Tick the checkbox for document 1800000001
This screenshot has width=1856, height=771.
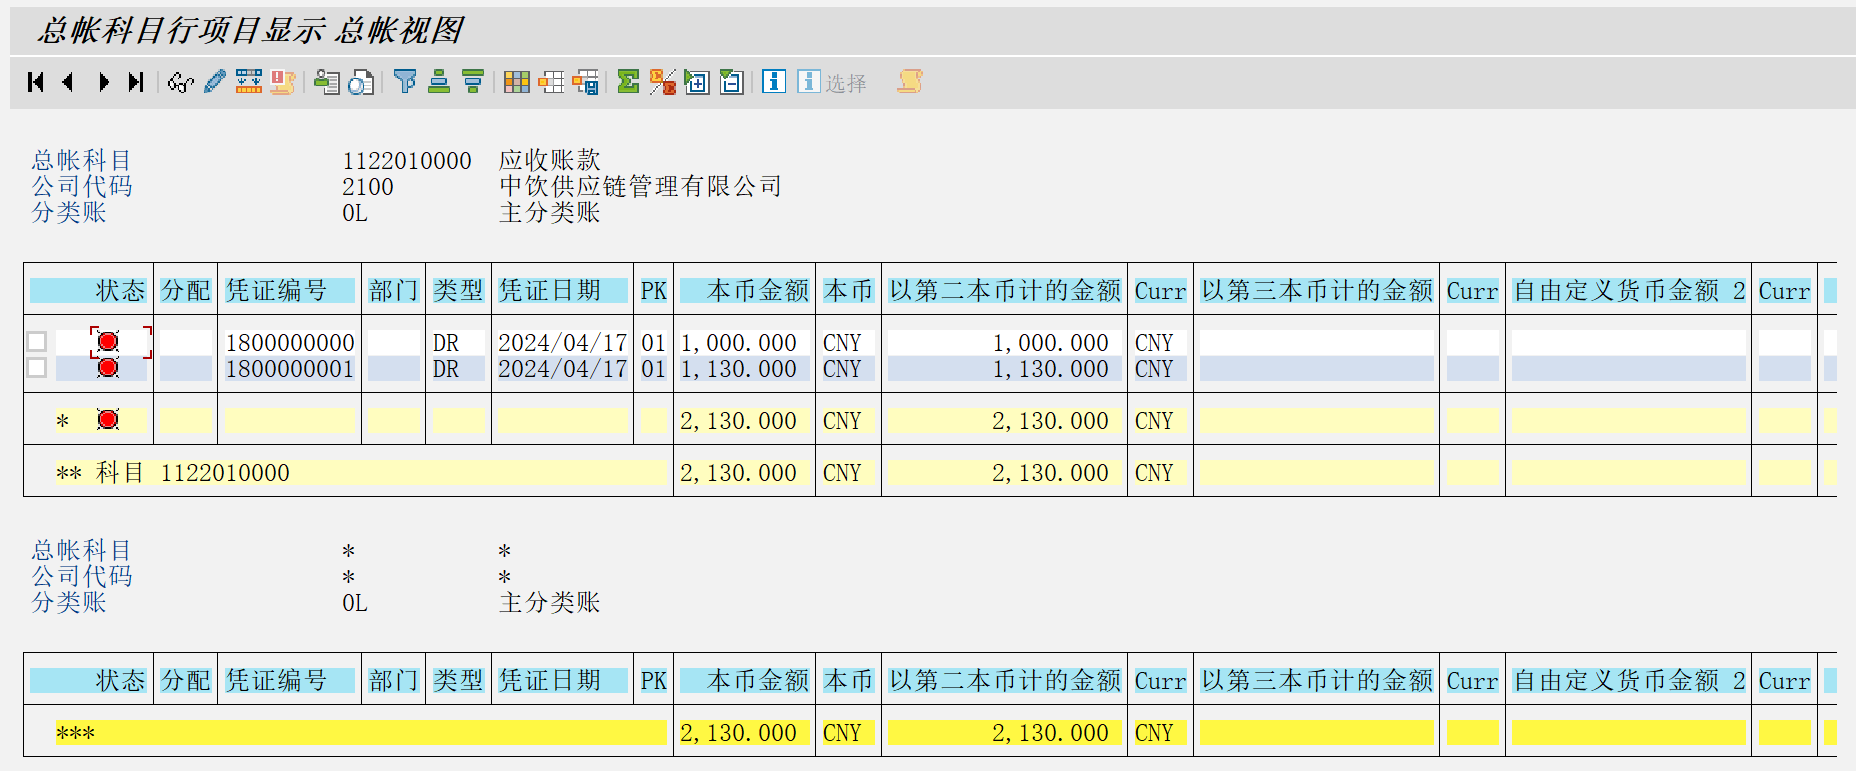[x=37, y=368]
